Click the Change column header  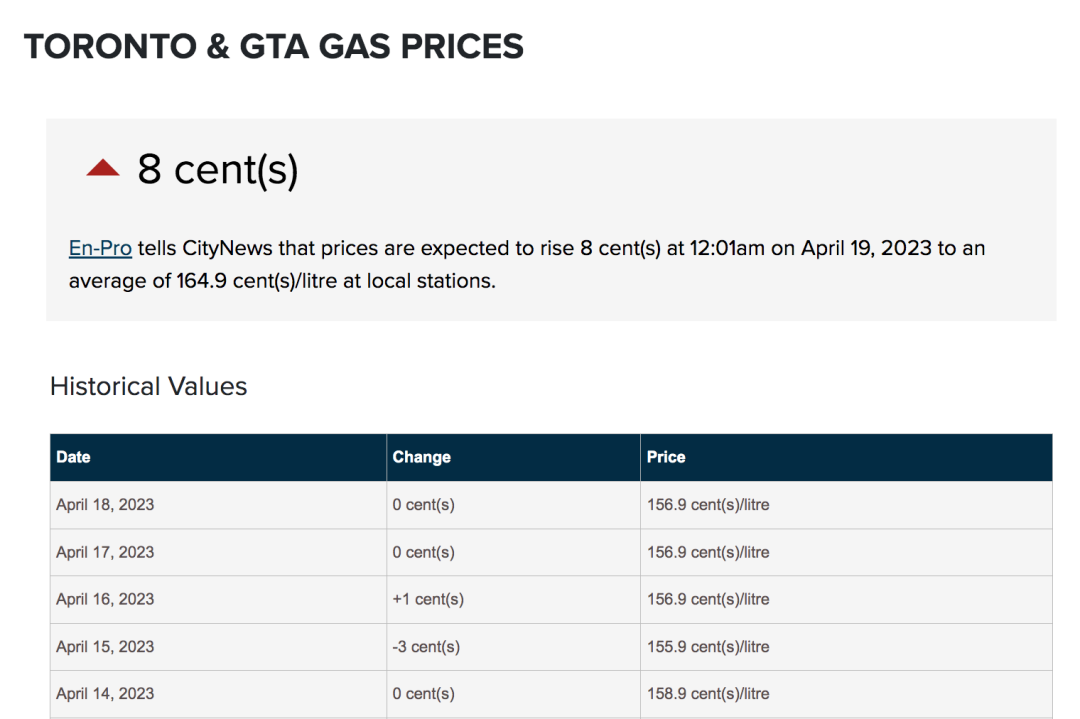(x=513, y=457)
